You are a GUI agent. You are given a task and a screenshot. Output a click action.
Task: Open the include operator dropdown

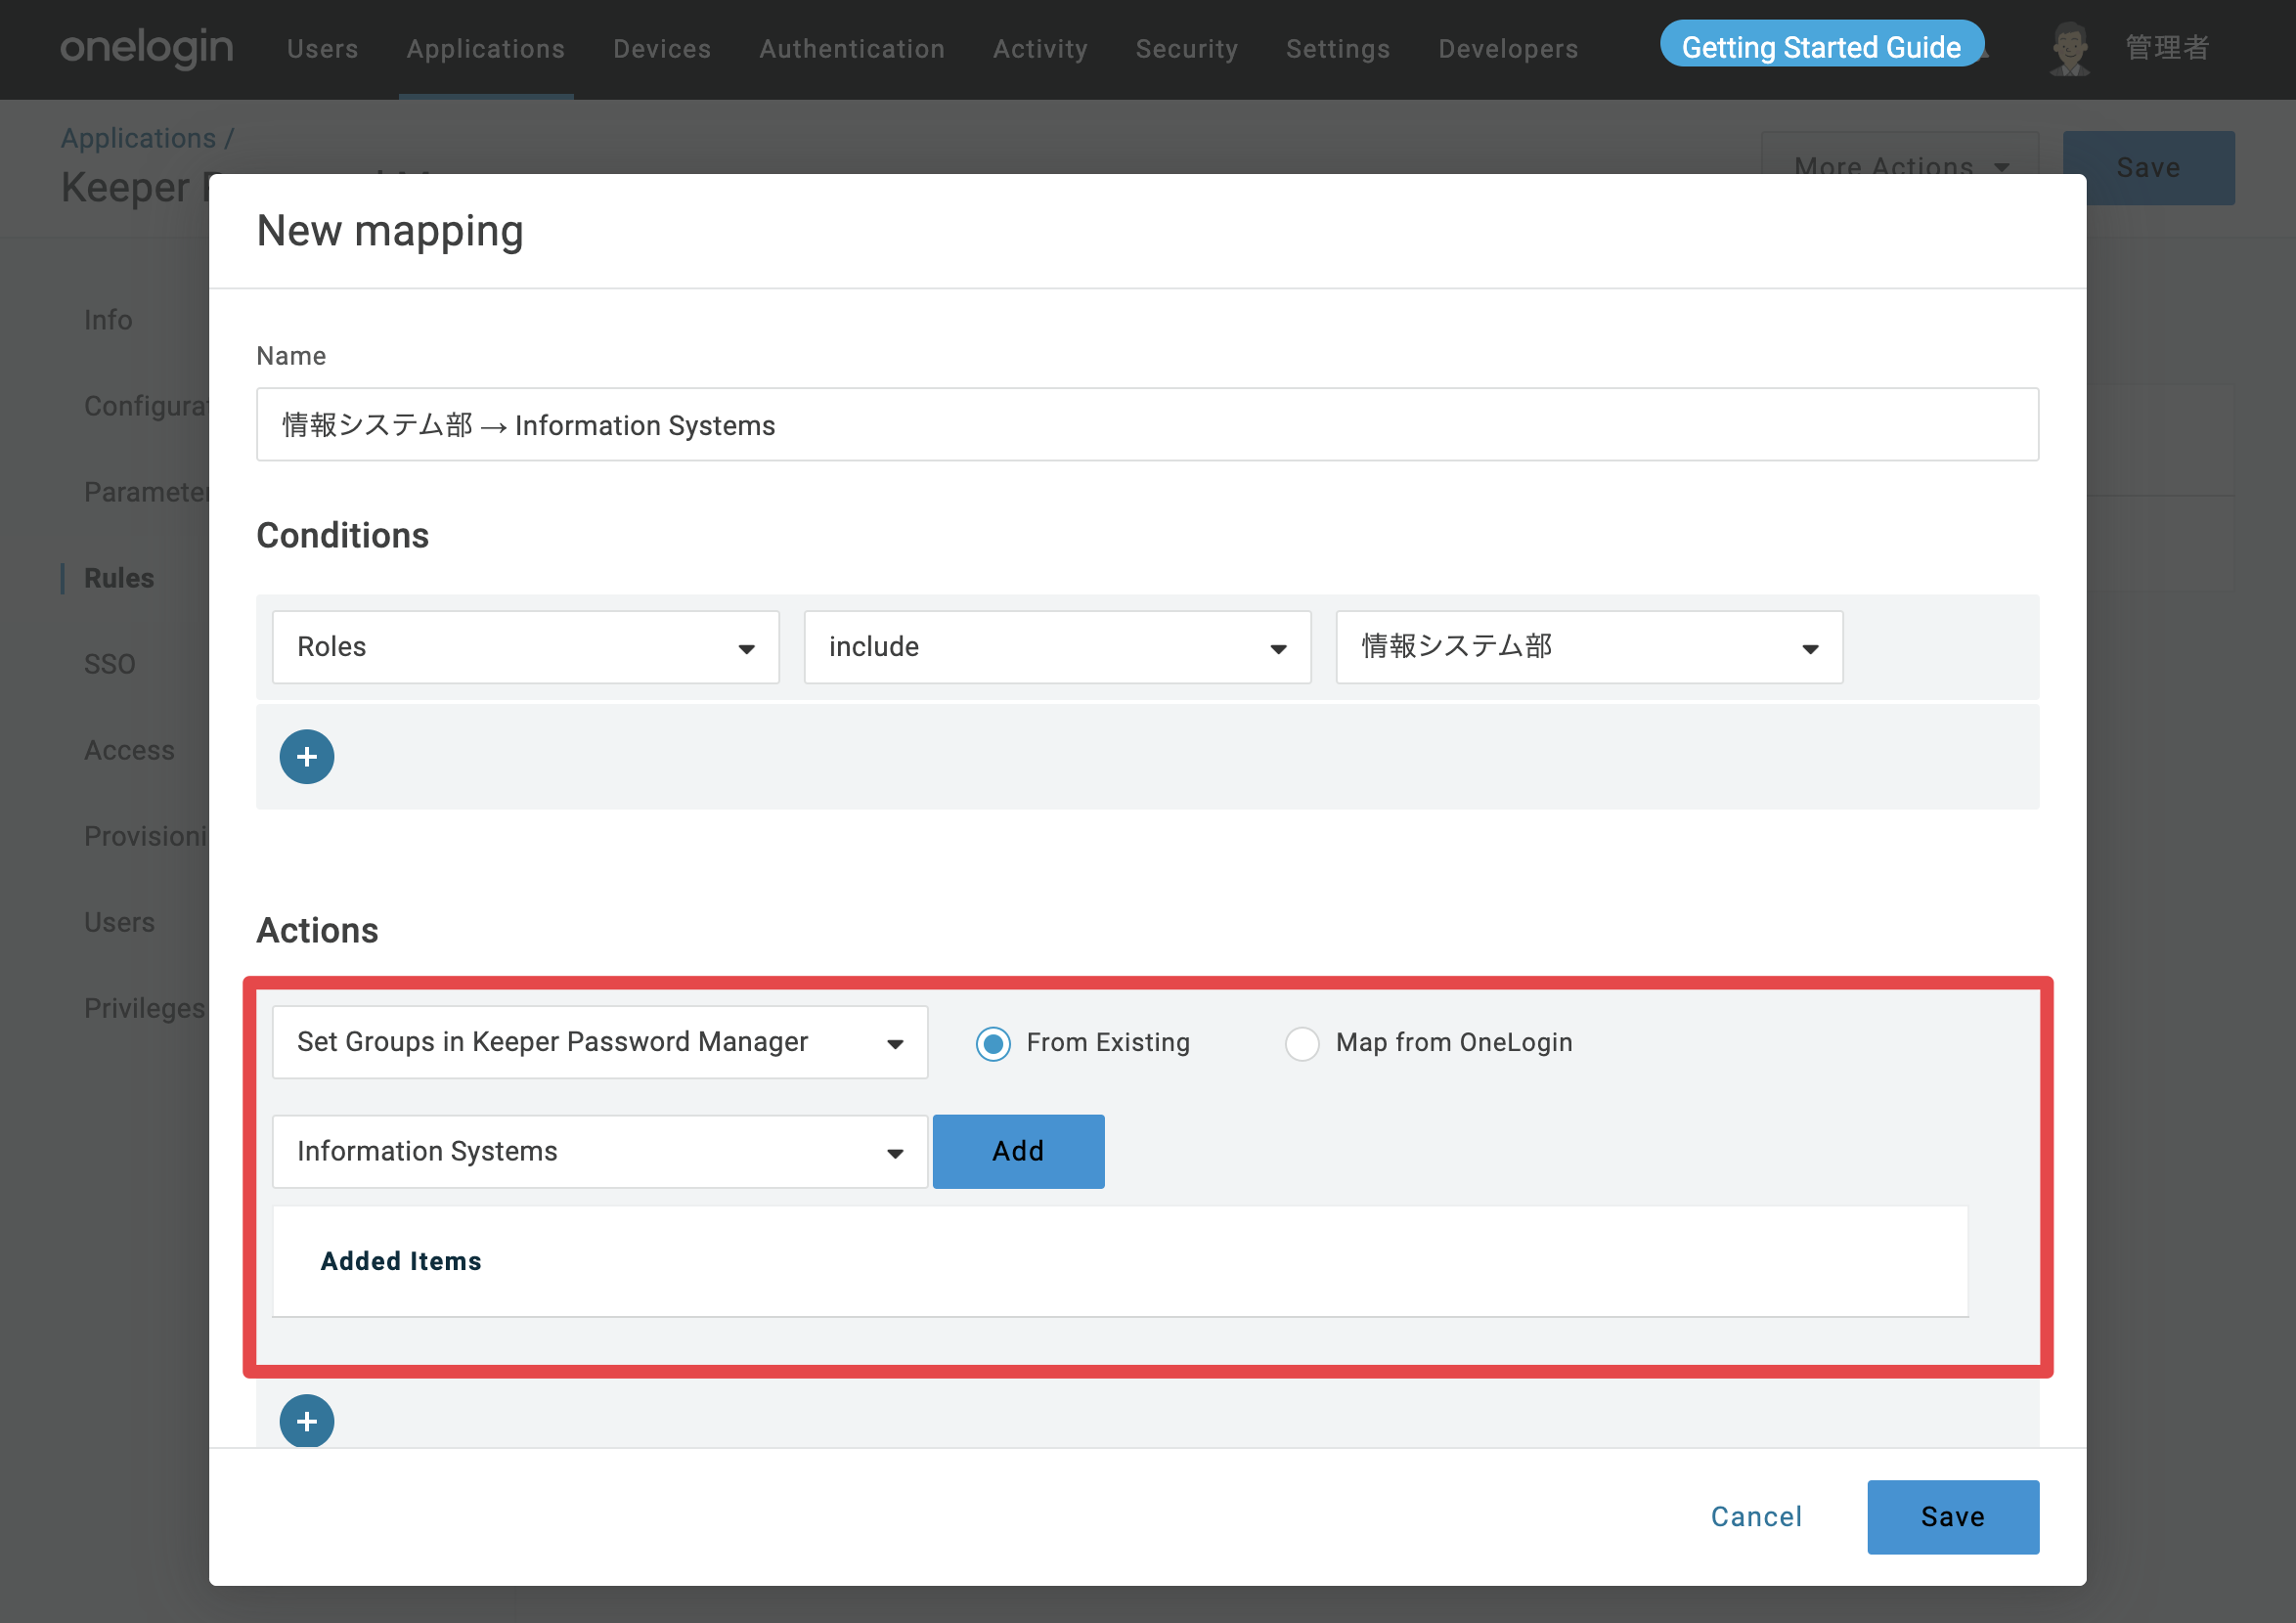(x=1058, y=647)
